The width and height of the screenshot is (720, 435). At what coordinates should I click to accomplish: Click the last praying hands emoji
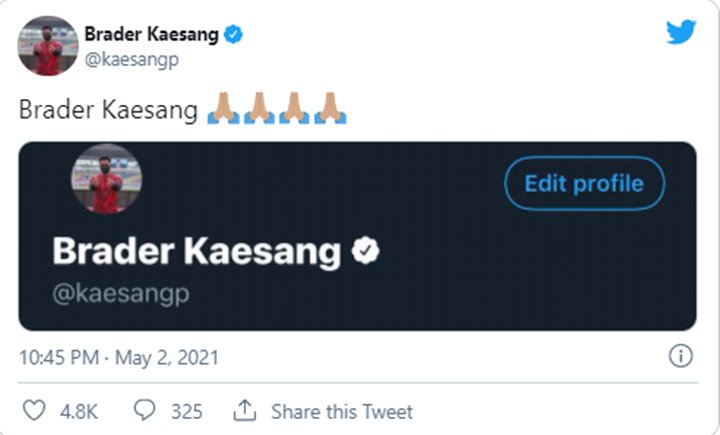tap(330, 109)
